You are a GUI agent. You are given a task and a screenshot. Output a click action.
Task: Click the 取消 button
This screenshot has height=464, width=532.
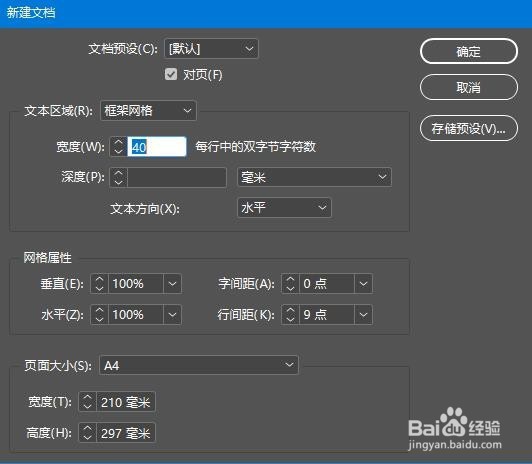pos(469,88)
